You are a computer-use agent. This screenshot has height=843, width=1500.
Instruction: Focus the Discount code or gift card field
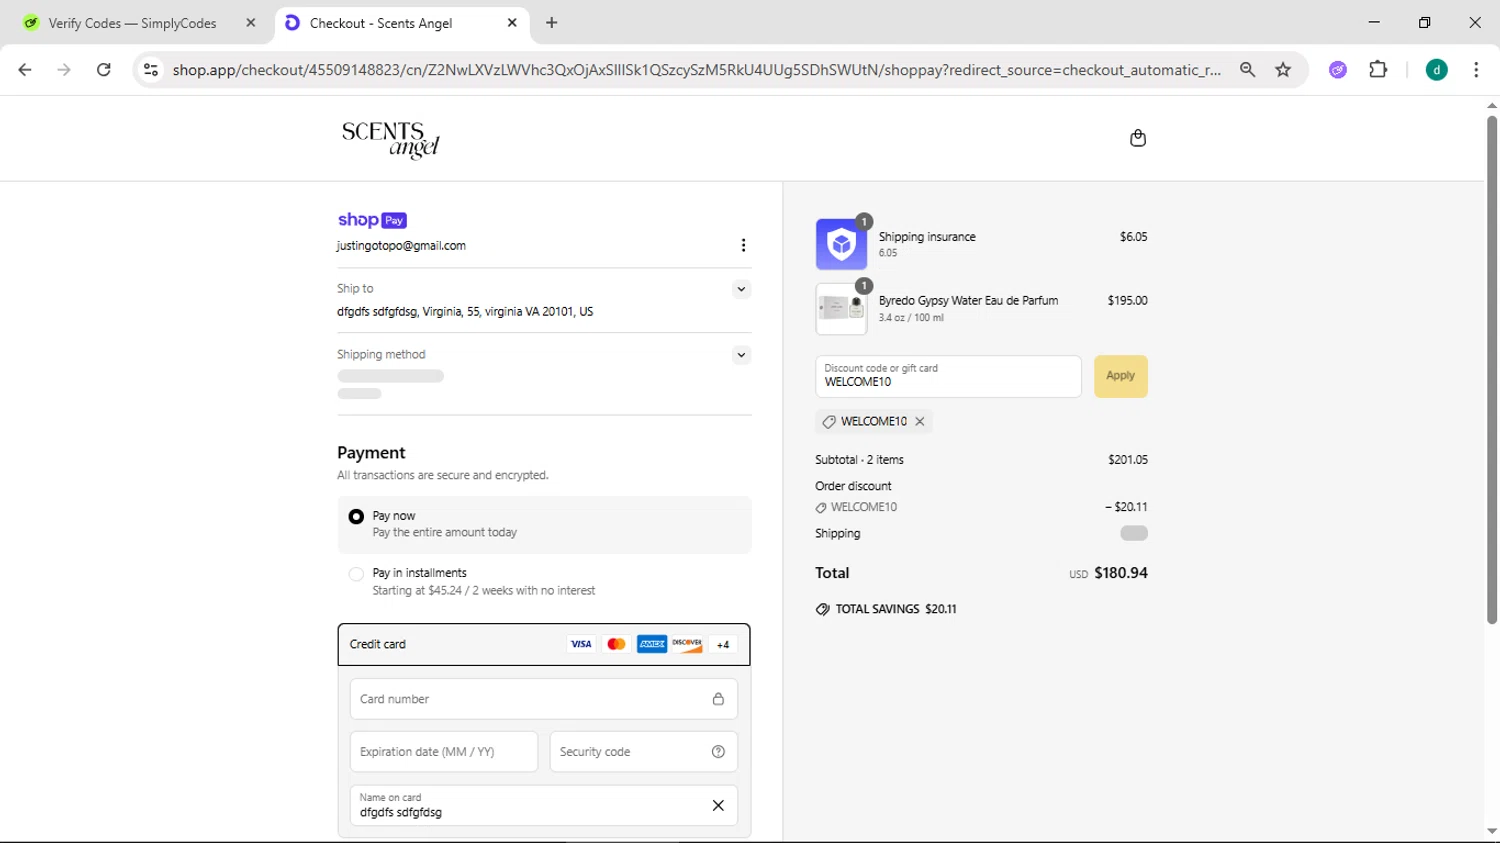tap(948, 376)
